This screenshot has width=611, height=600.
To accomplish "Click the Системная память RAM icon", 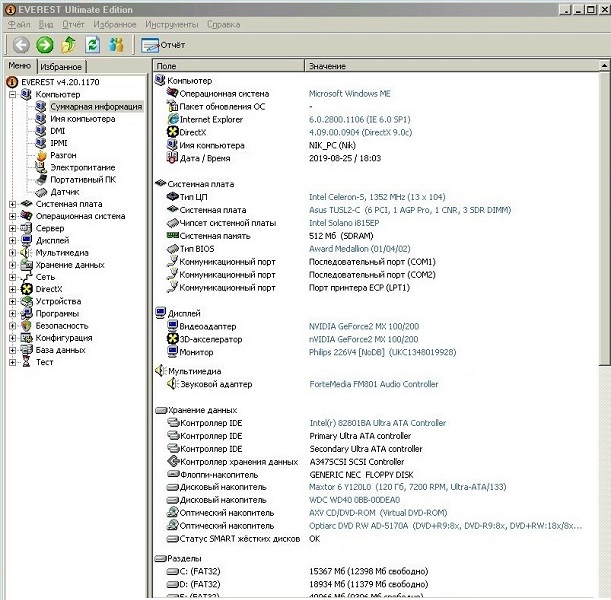I will [172, 235].
